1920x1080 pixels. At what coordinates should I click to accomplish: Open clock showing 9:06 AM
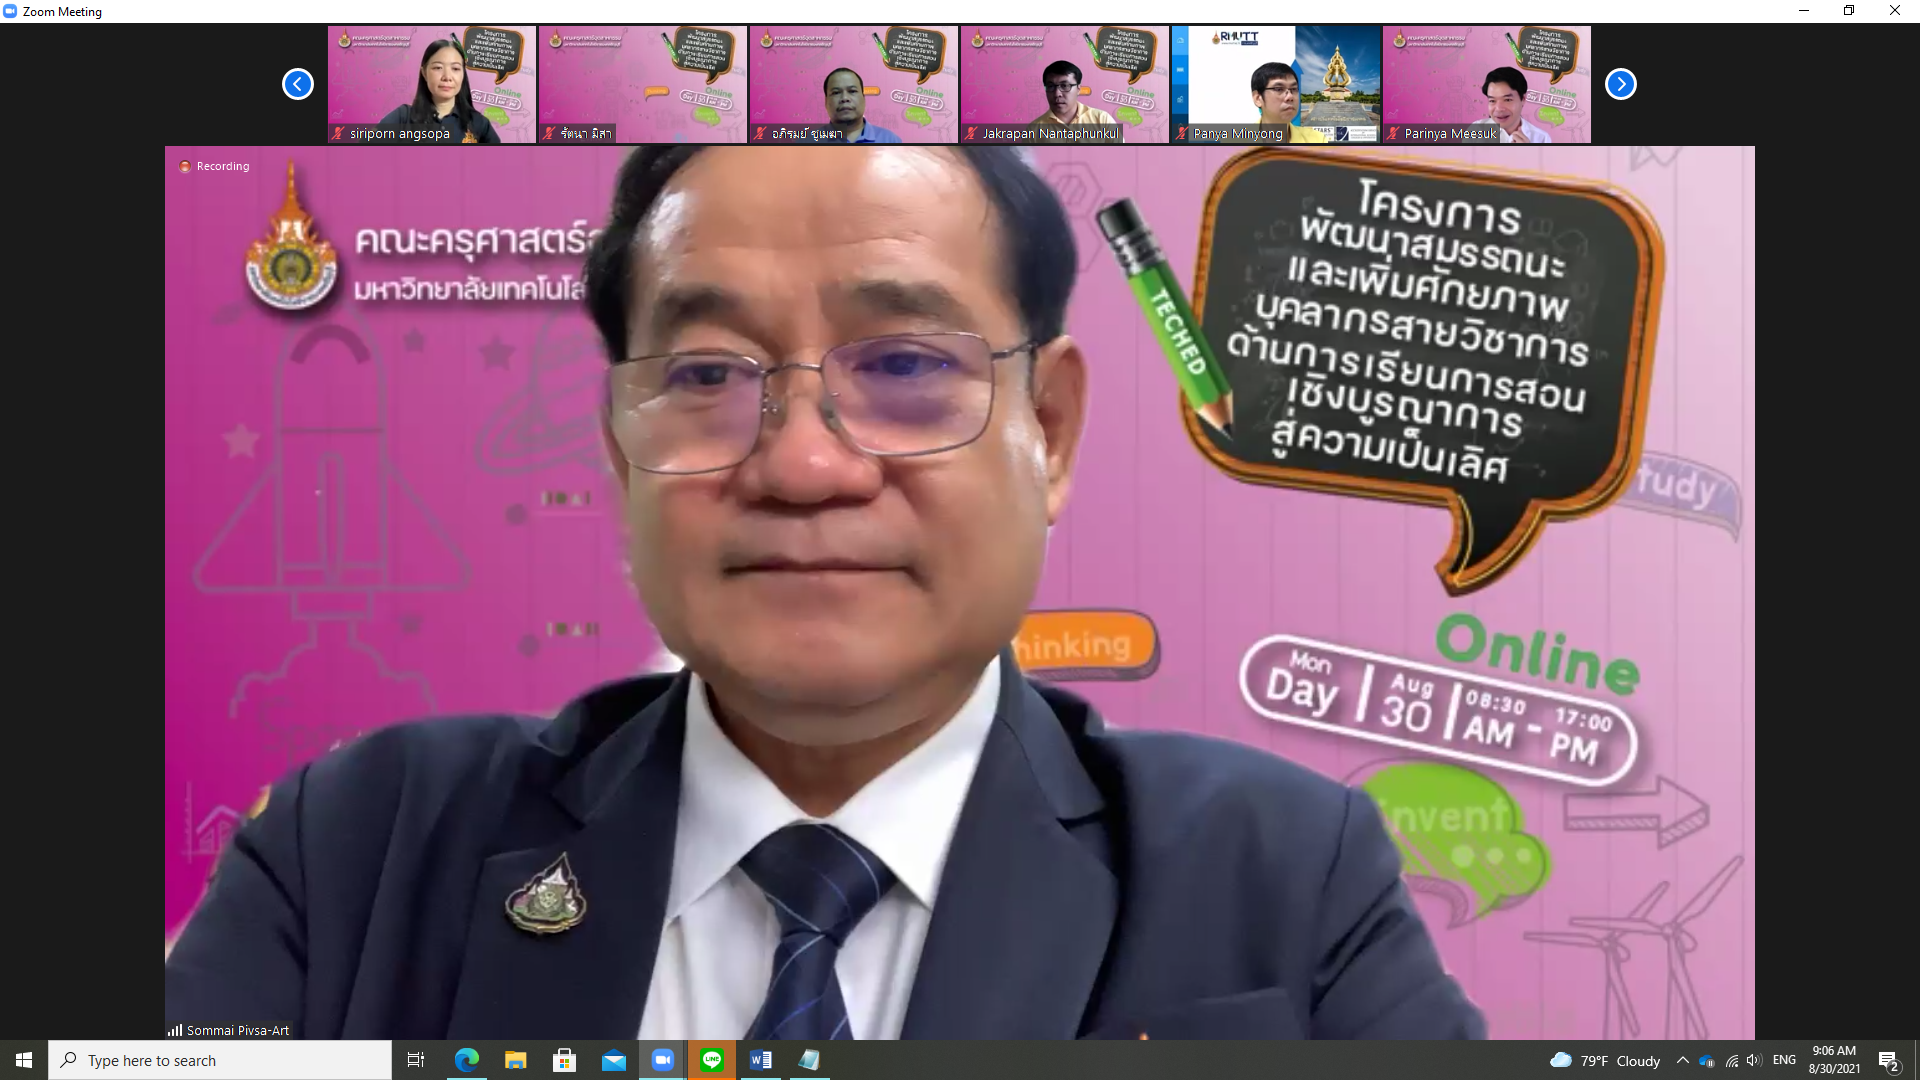click(x=1834, y=1060)
